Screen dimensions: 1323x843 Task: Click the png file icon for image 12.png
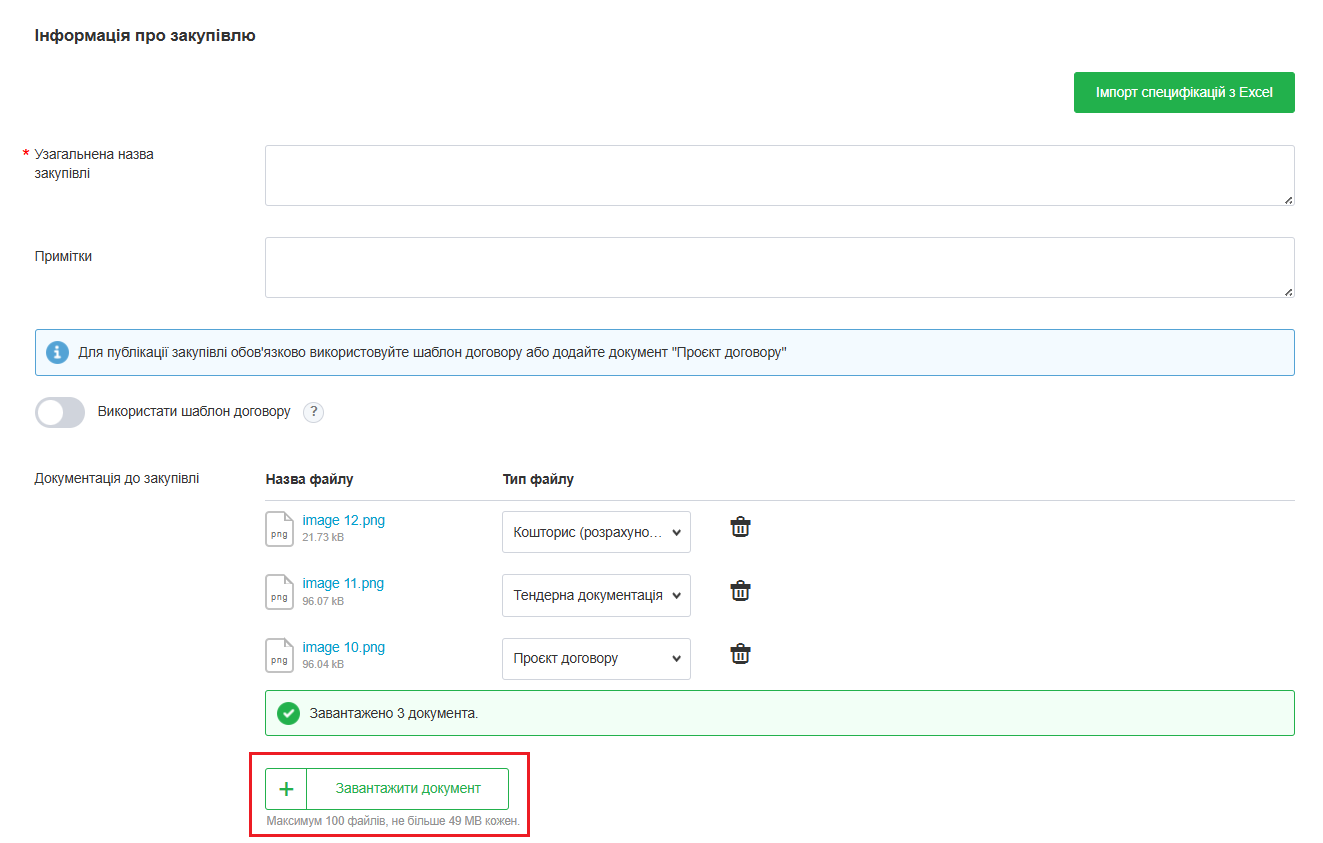point(280,529)
